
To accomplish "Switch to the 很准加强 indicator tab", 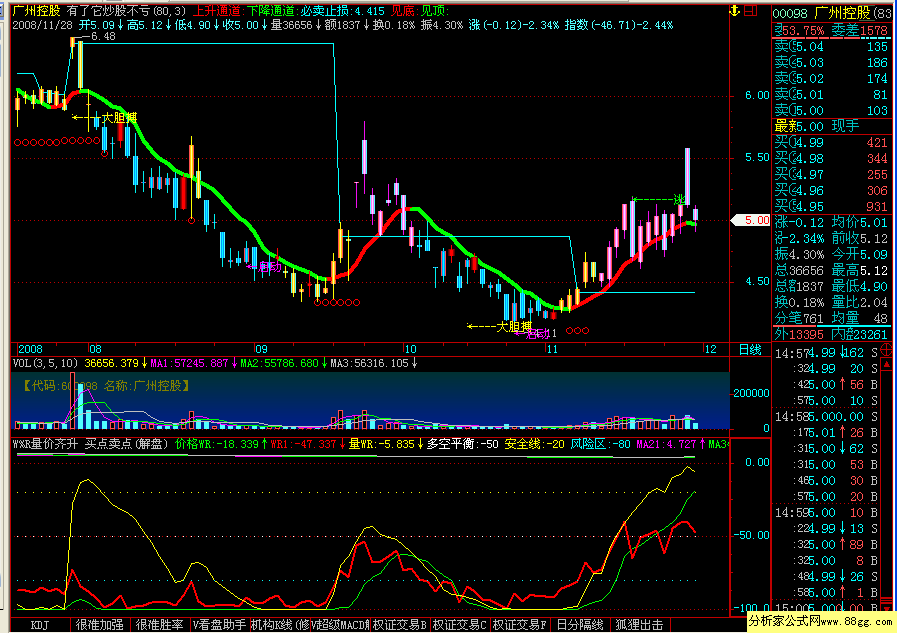I will [100, 625].
